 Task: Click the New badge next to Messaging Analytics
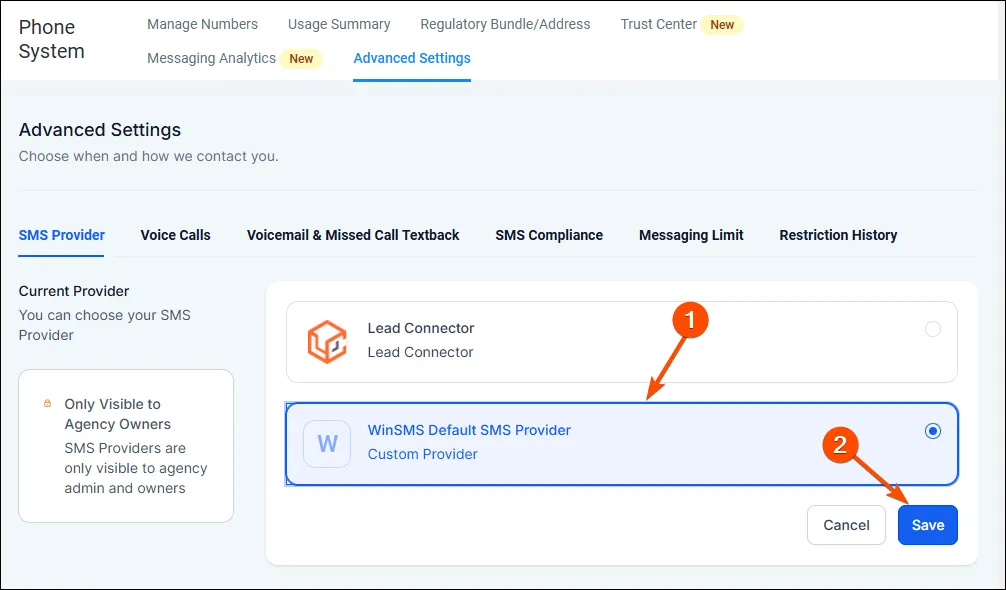pos(301,59)
